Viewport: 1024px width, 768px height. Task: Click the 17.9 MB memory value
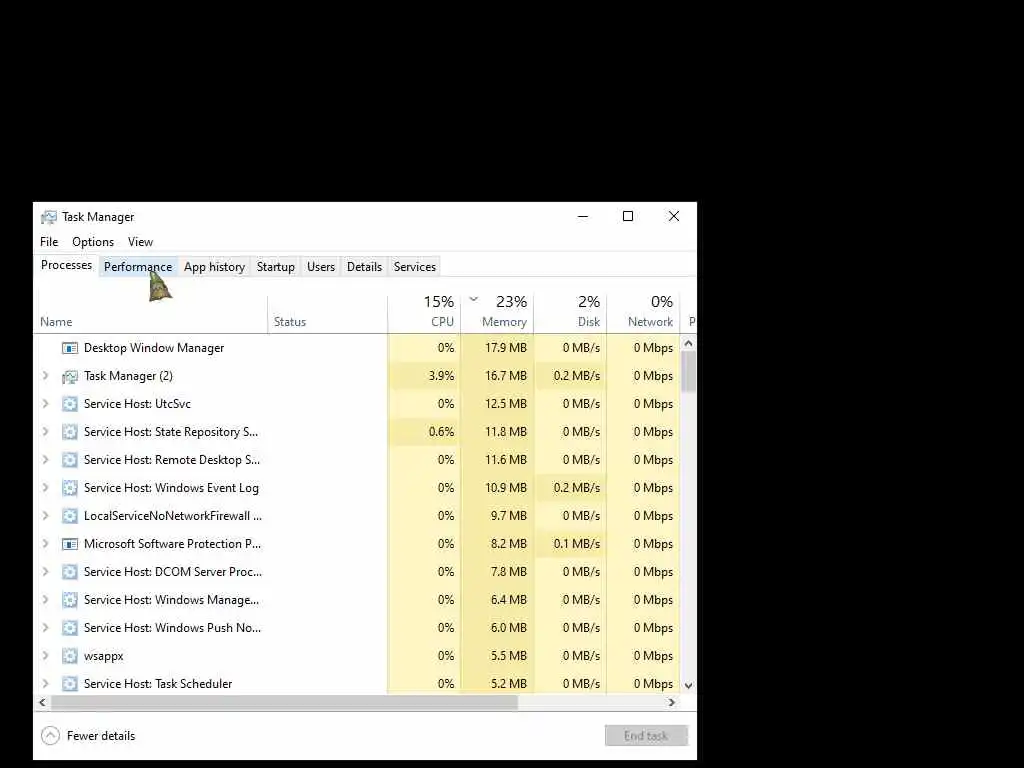(505, 348)
